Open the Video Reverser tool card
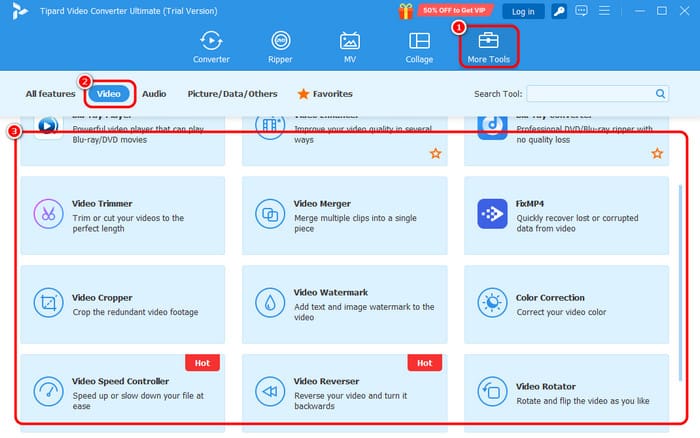Screen dimensions: 700x438 (345, 393)
